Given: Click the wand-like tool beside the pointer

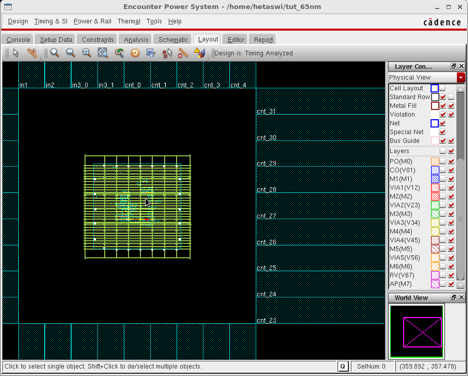Looking at the screenshot, I should [x=32, y=53].
